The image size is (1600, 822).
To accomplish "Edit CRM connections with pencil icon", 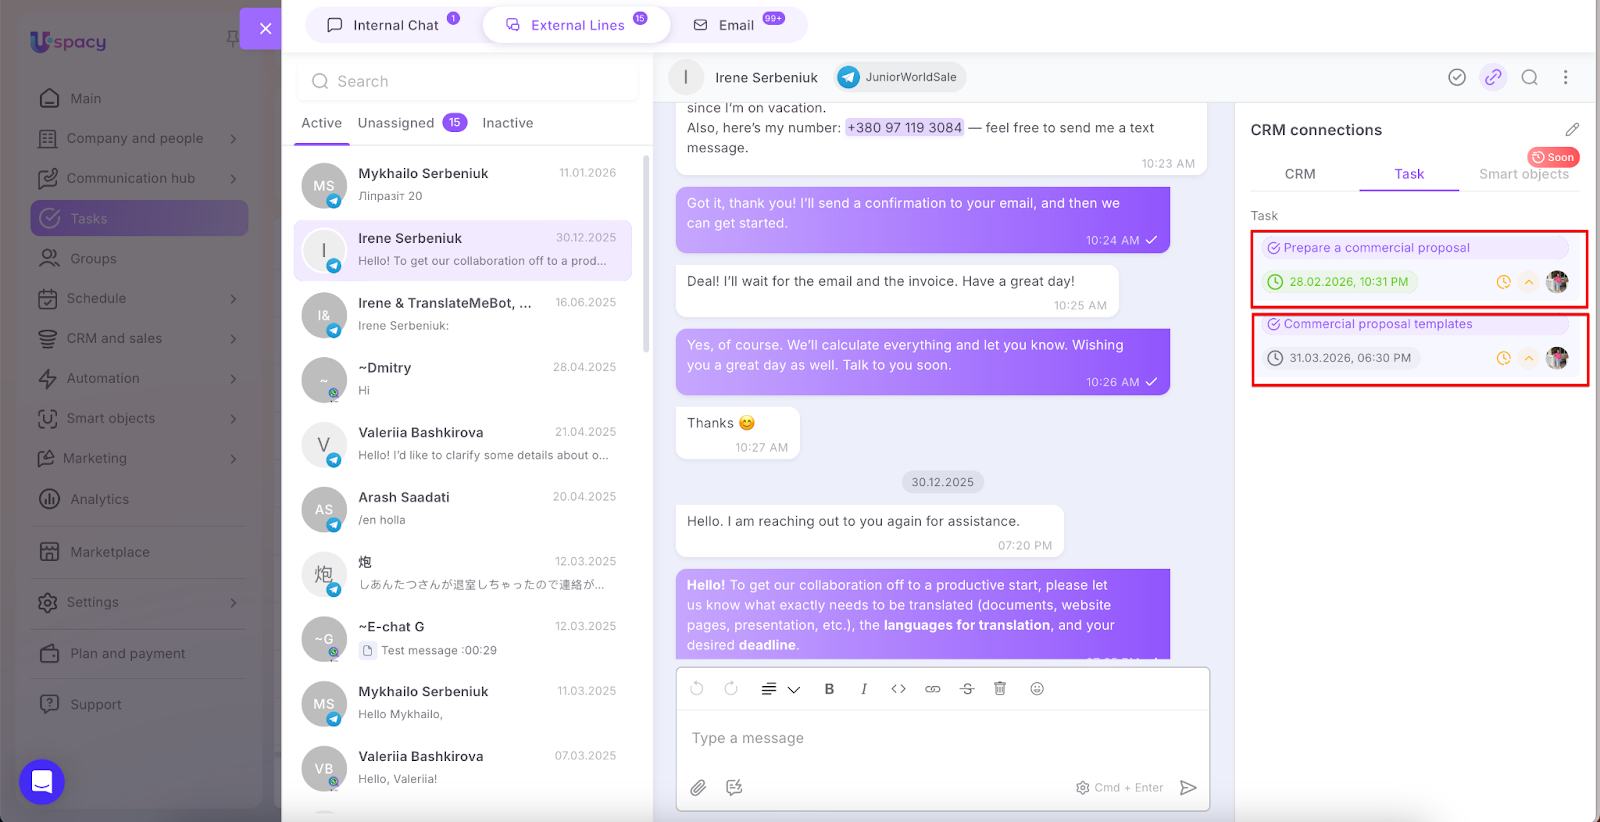I will pos(1572,130).
